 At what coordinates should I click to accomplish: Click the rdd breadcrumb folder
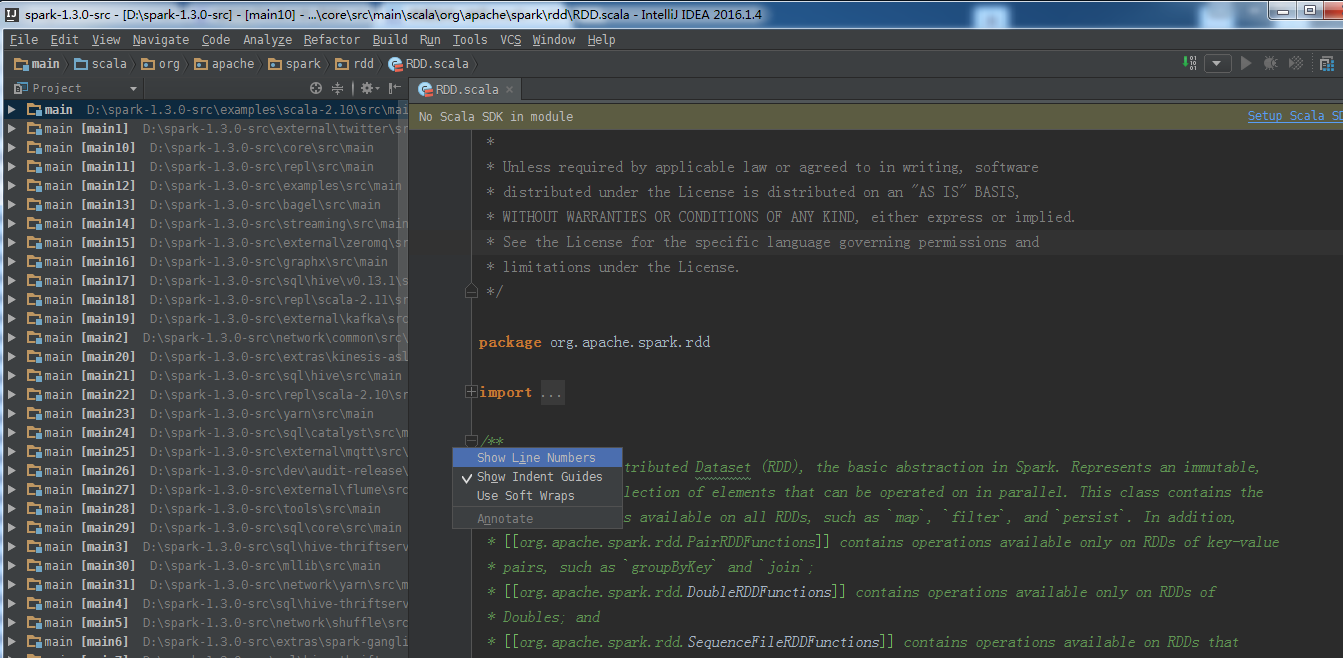click(355, 63)
